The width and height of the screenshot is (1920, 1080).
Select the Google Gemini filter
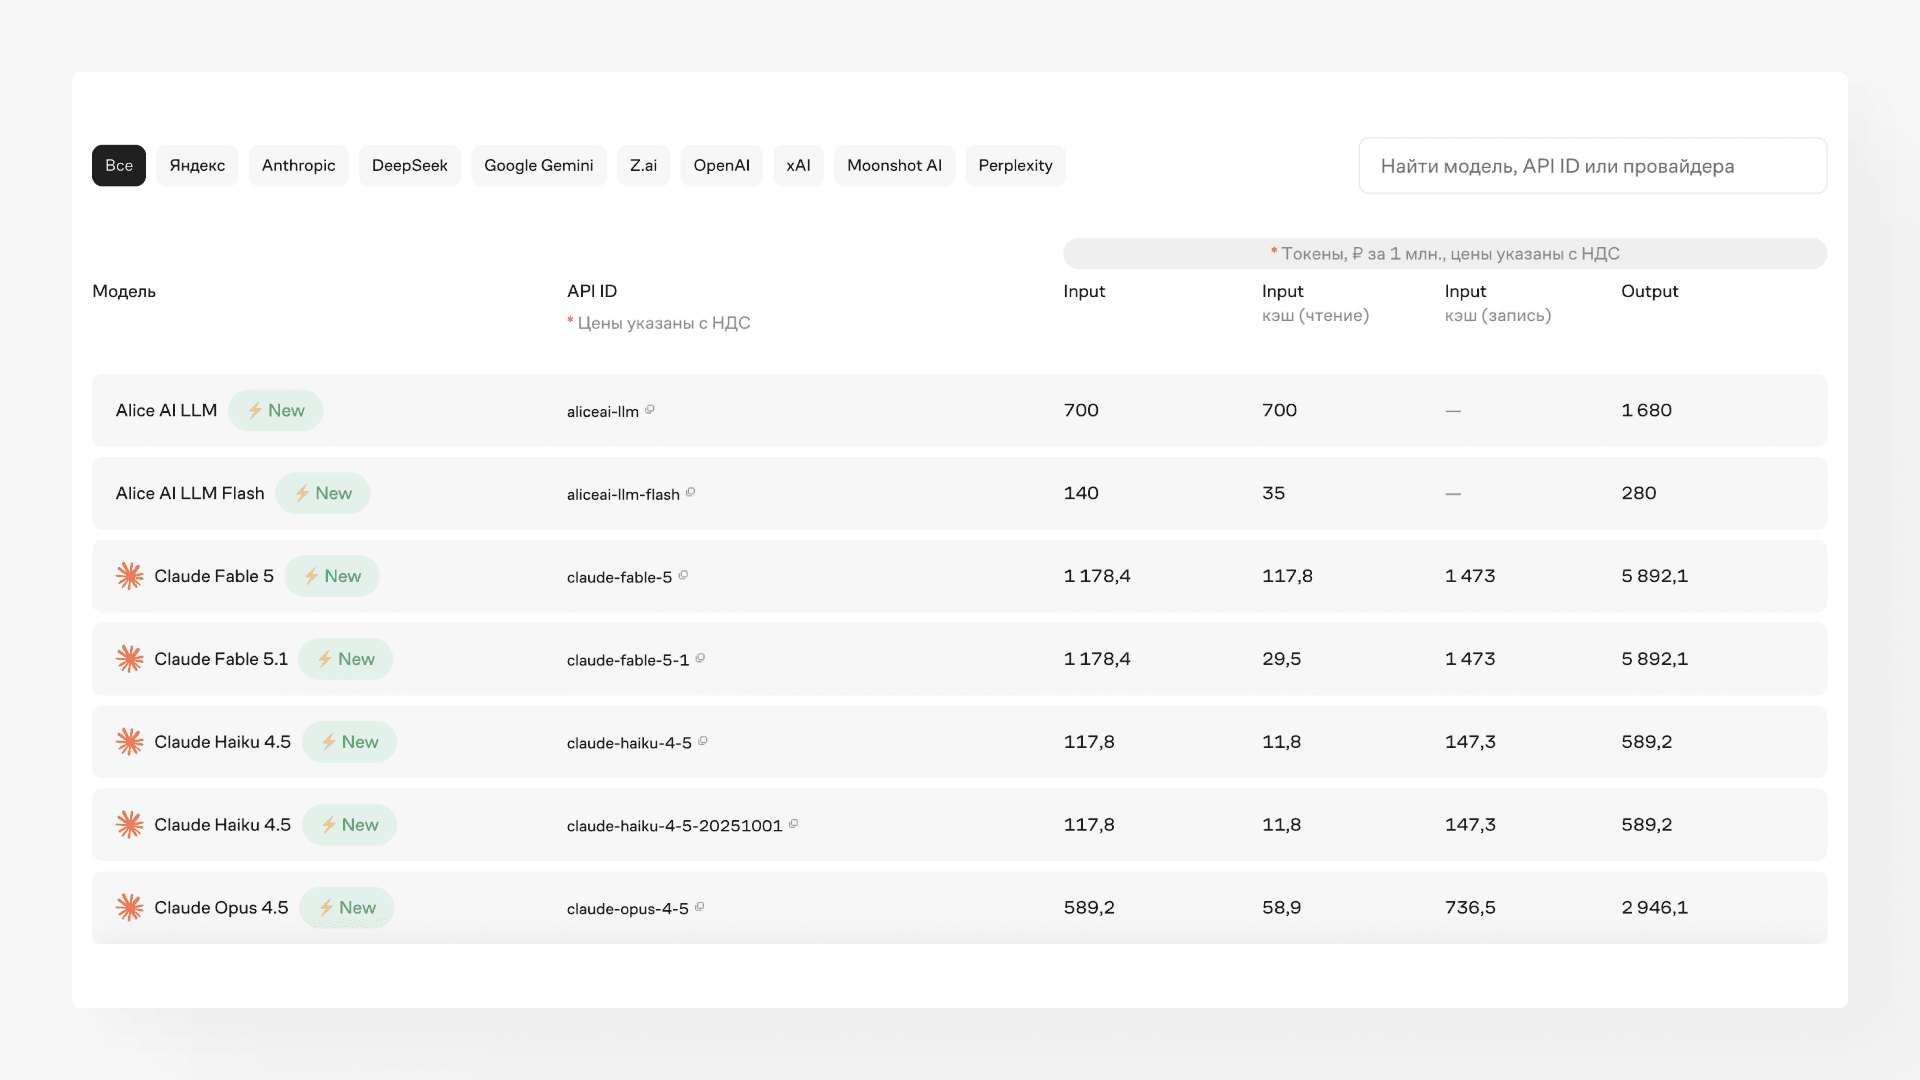point(539,166)
